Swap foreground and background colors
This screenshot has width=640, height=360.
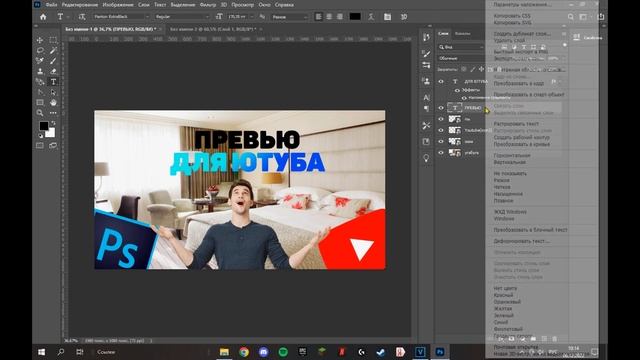(x=53, y=123)
